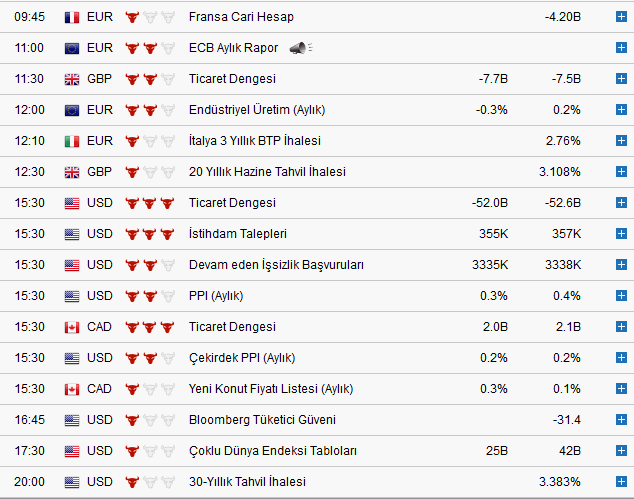Click the UK flag beside Ticaret Dengesi 11:30
Viewport: 634px width, 499px height.
pos(71,79)
